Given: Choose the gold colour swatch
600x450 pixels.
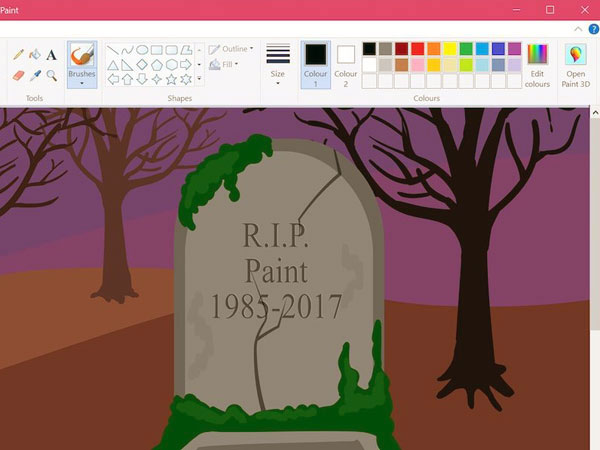Looking at the screenshot, I should point(434,65).
